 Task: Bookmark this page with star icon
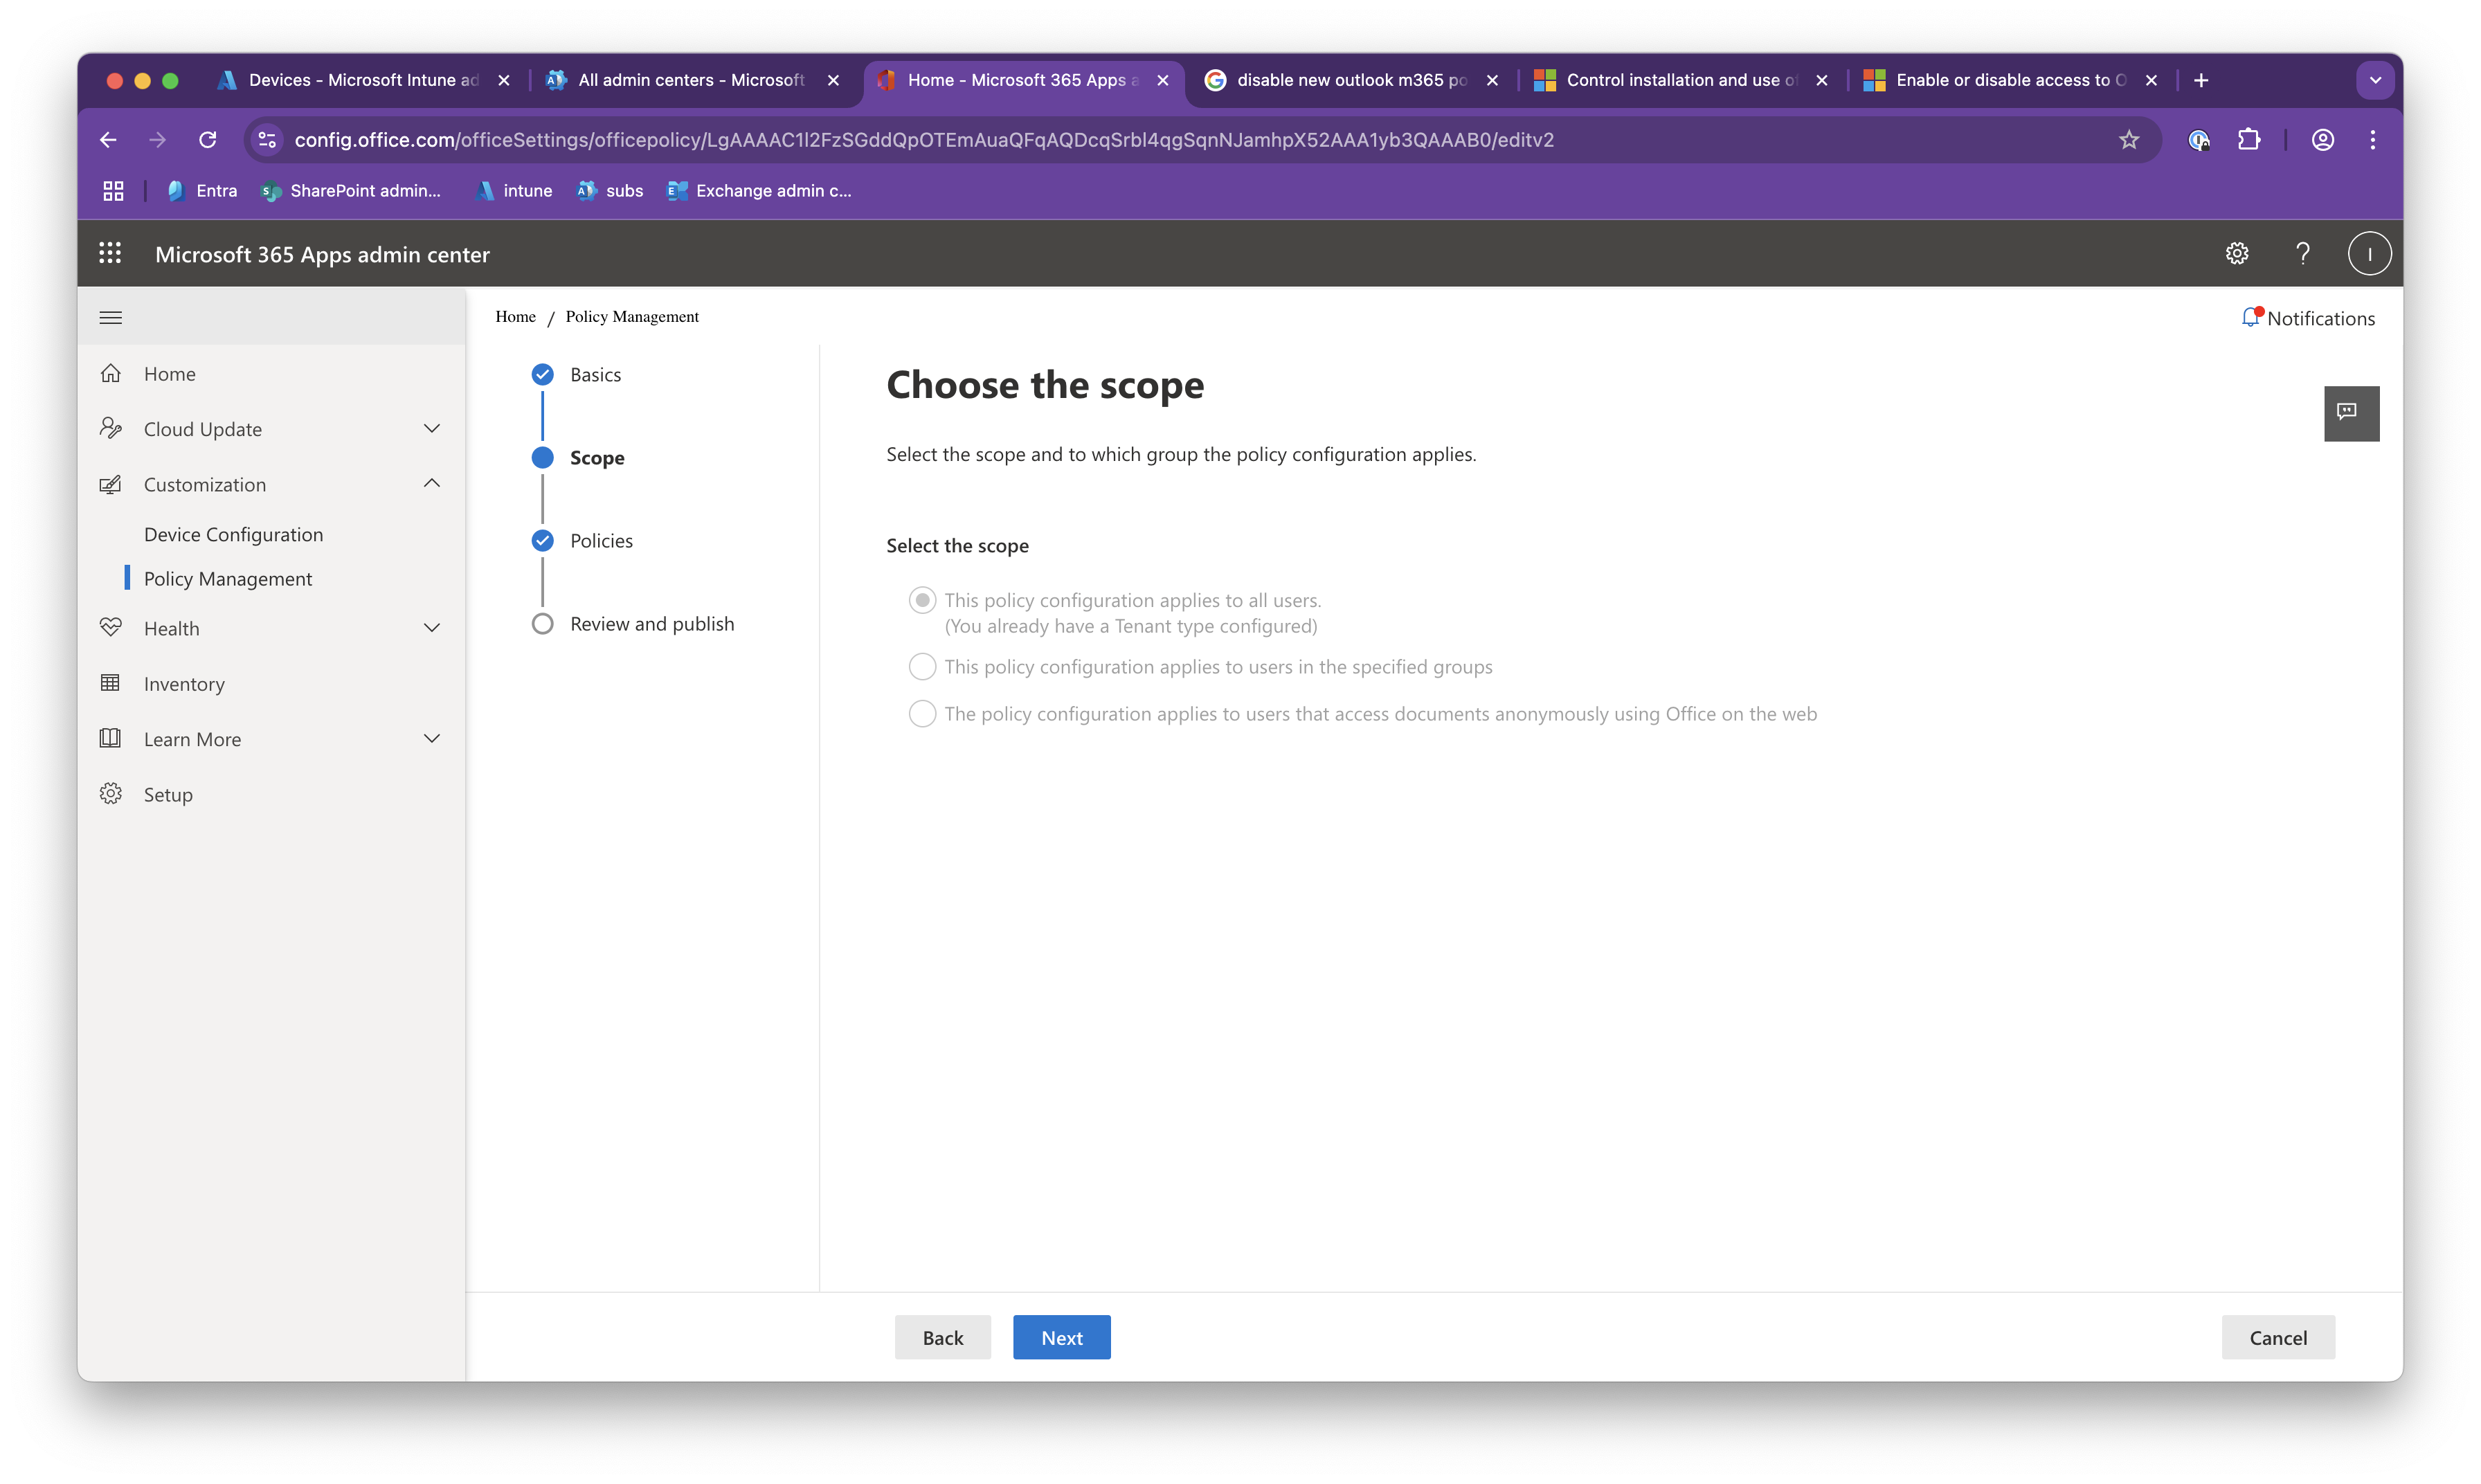(2128, 140)
